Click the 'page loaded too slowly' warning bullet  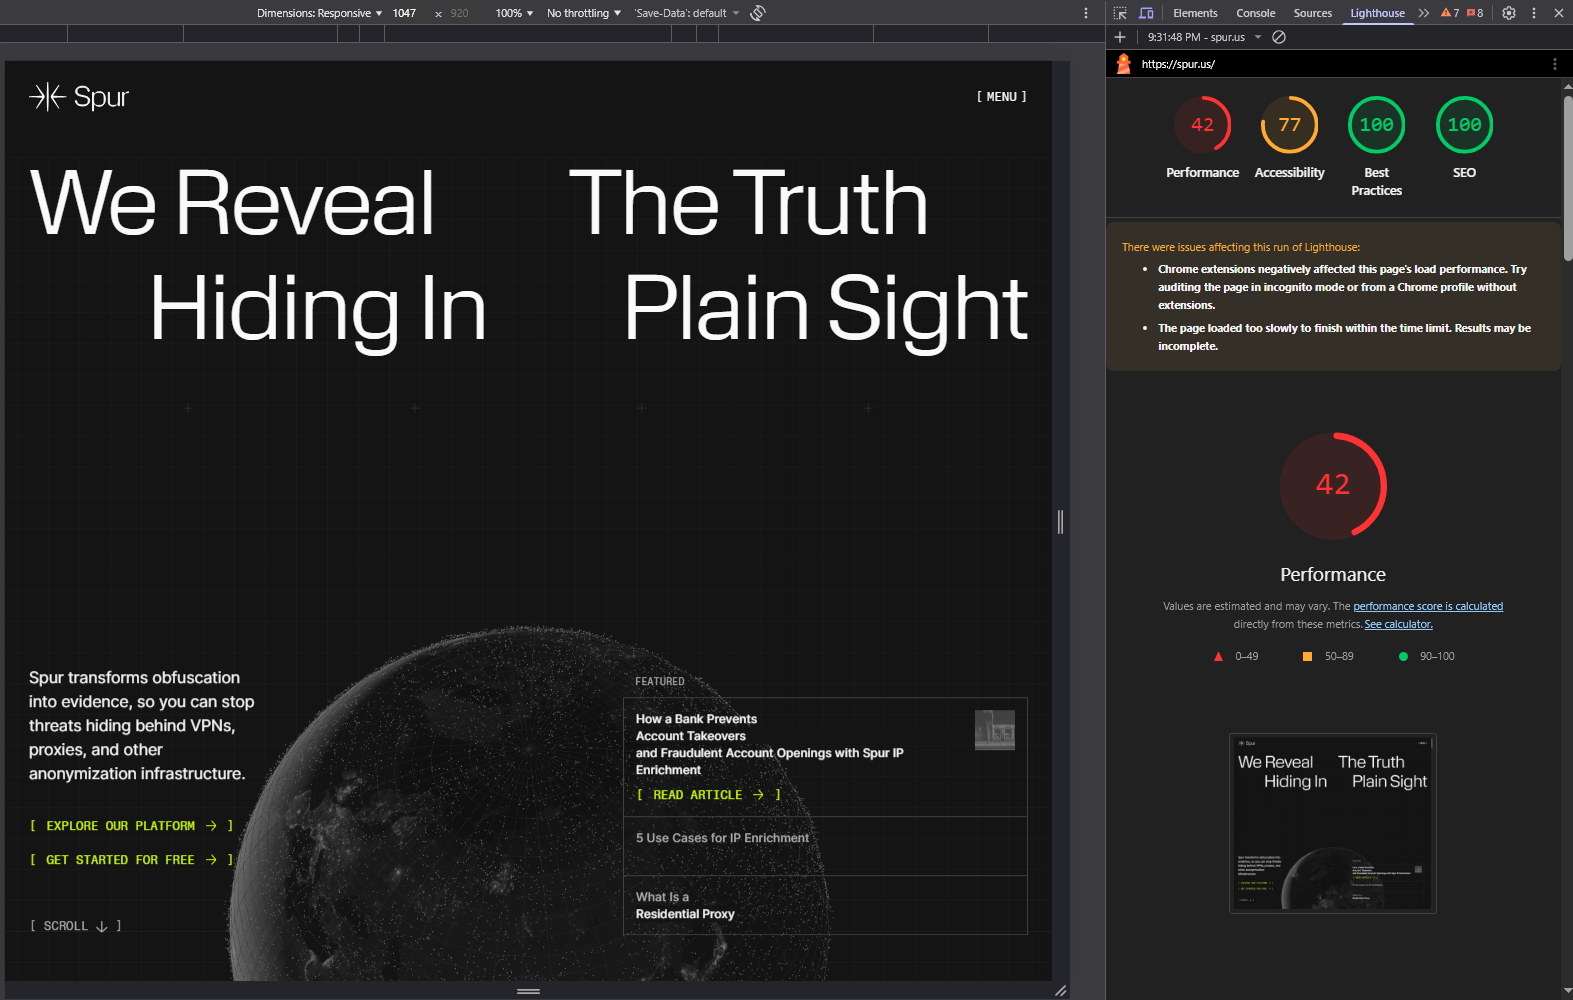(x=1345, y=337)
